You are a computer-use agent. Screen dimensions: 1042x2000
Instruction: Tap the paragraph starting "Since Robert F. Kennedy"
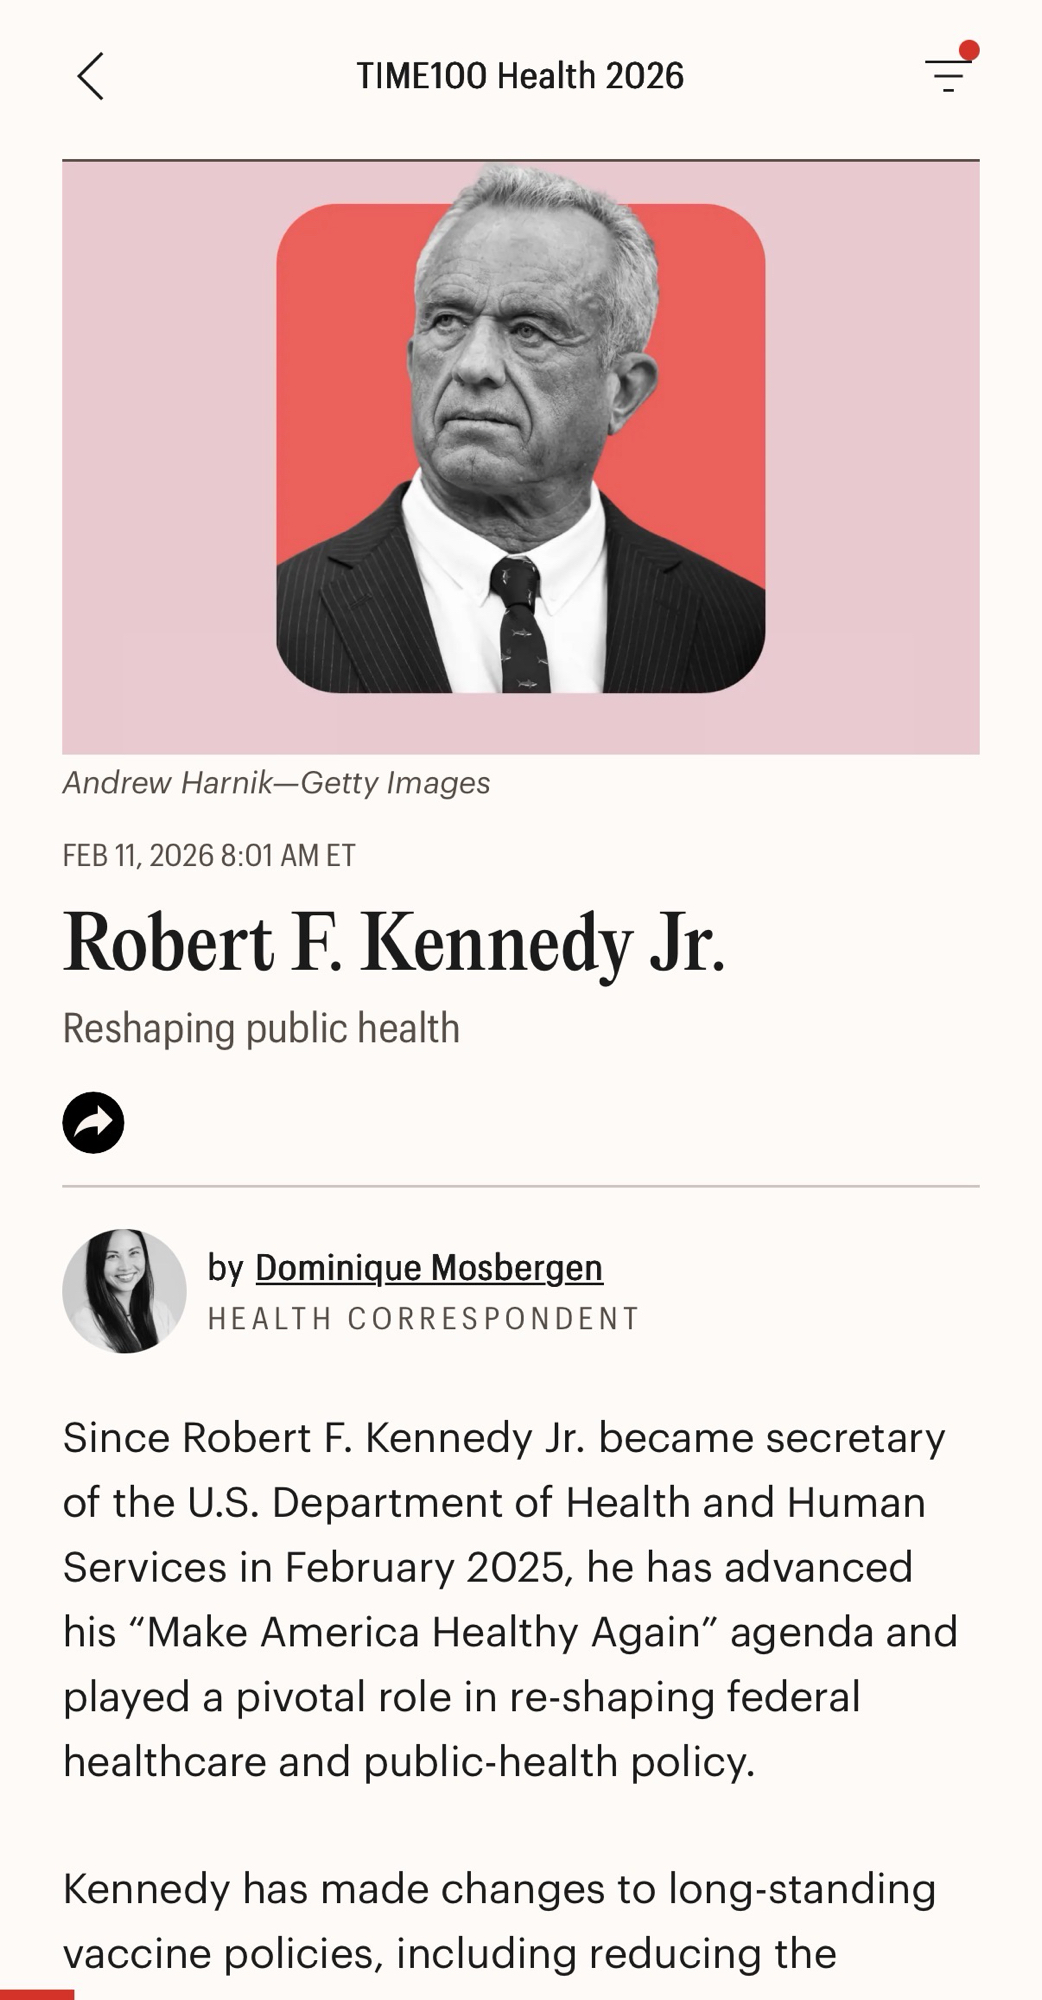click(510, 1599)
